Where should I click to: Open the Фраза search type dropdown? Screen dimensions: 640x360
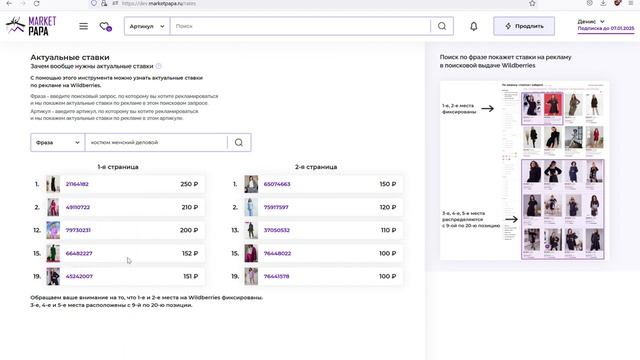pyautogui.click(x=58, y=142)
